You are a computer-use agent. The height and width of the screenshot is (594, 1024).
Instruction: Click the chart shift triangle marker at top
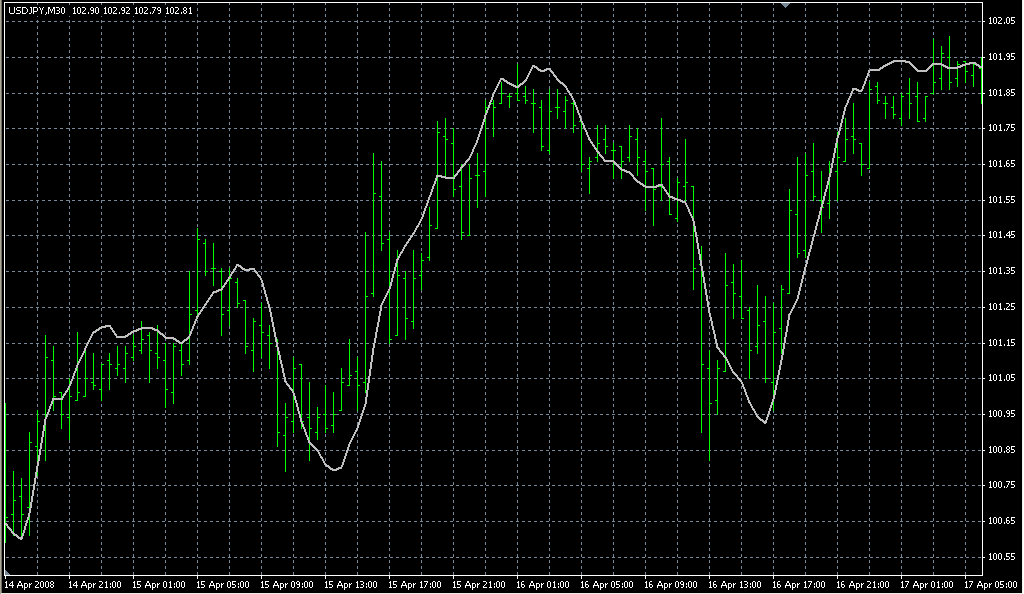[x=786, y=5]
